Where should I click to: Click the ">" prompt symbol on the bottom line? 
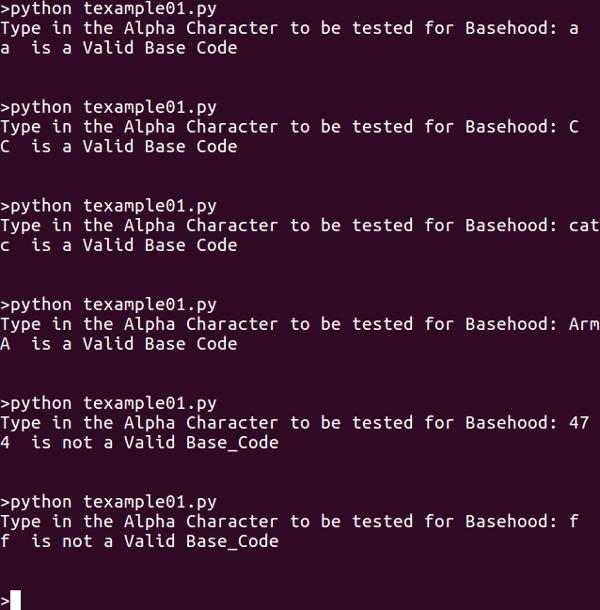click(5, 601)
